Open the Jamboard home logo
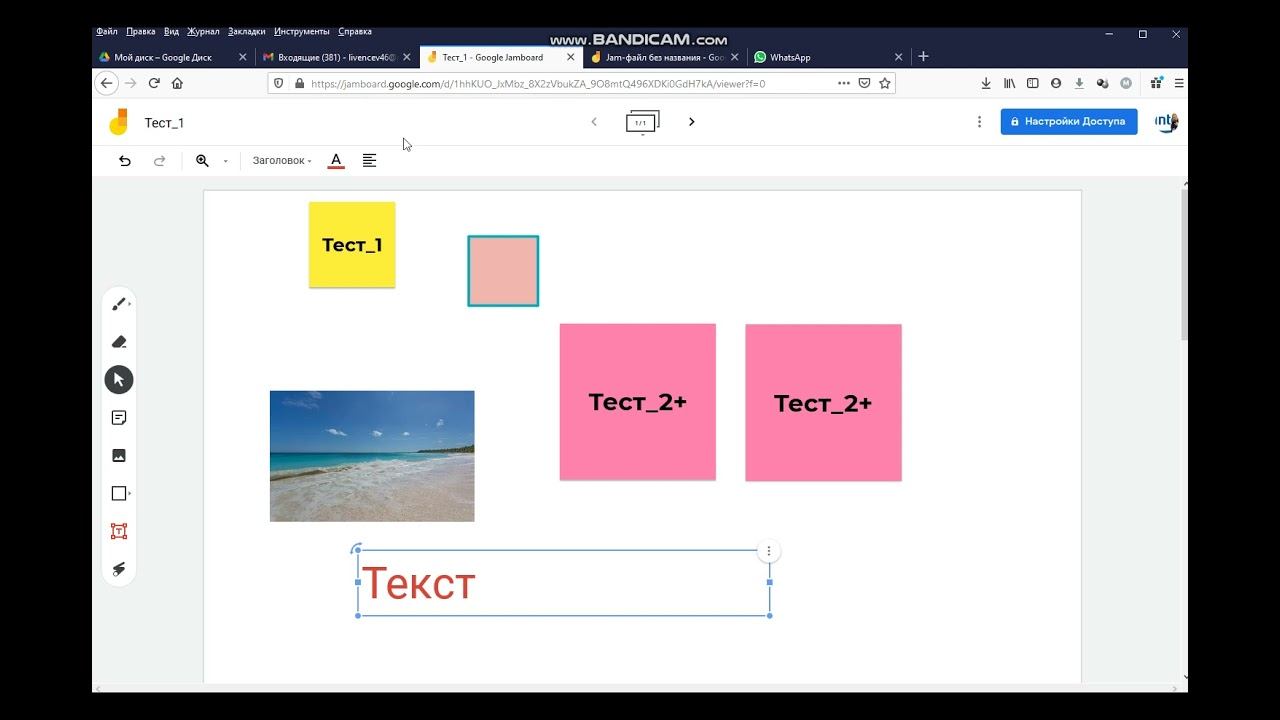Image resolution: width=1280 pixels, height=720 pixels. pos(119,122)
